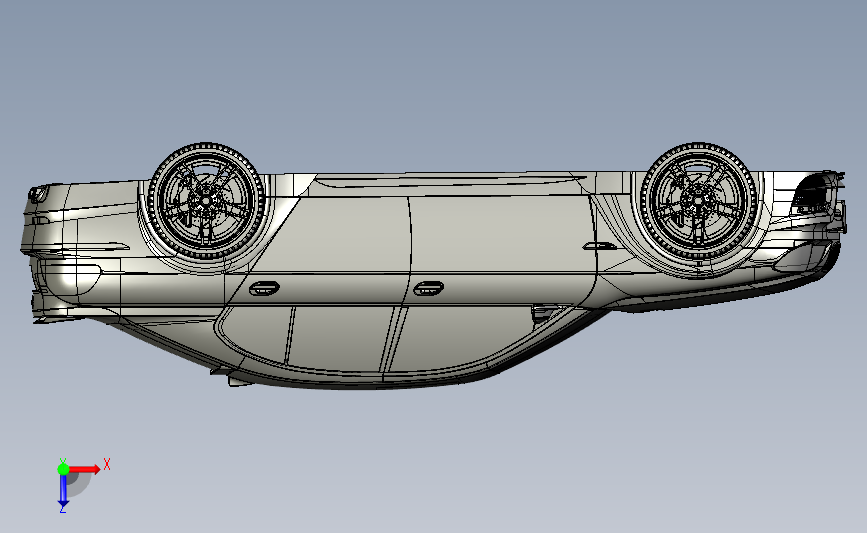867x533 pixels.
Task: Click the blue Z axis arrow of triad
Action: tap(63, 491)
